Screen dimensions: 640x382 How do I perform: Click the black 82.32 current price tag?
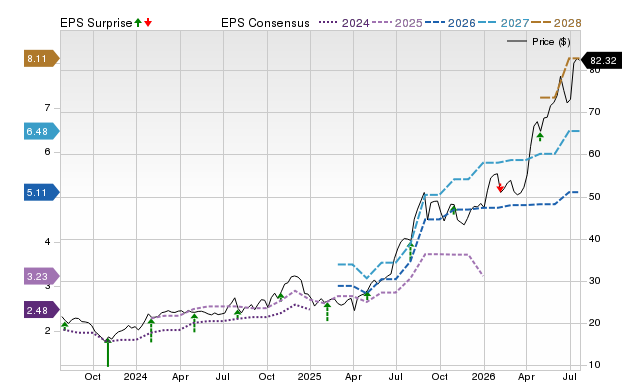(601, 60)
